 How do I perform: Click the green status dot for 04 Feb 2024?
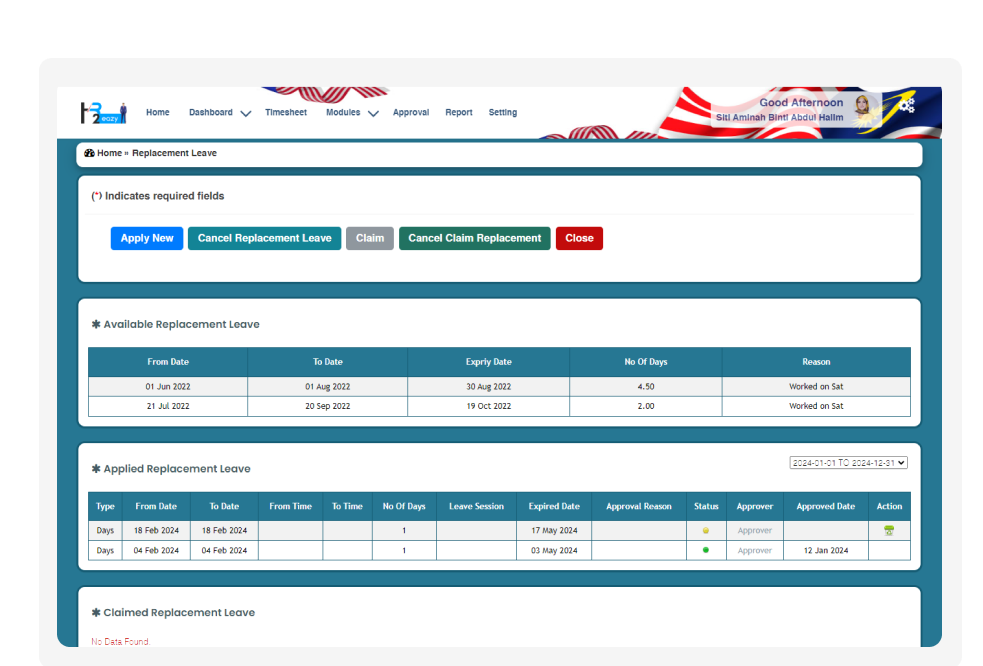click(x=706, y=550)
